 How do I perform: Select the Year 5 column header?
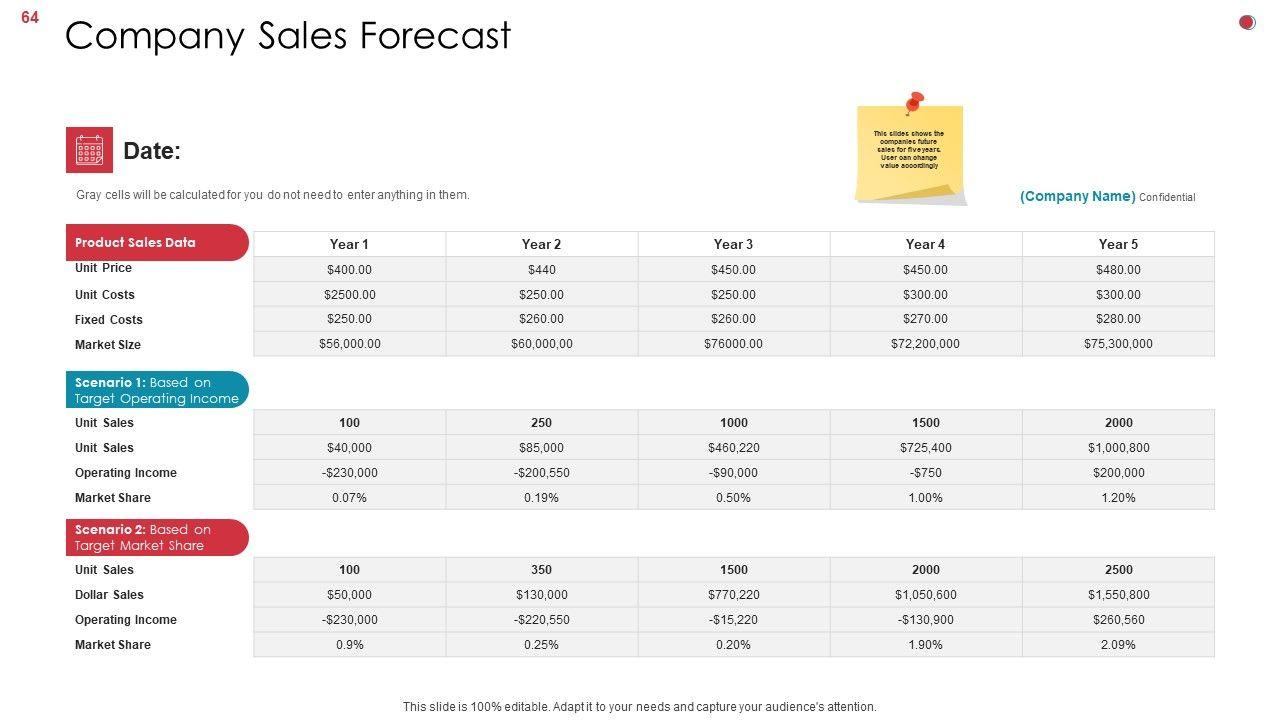(1118, 244)
